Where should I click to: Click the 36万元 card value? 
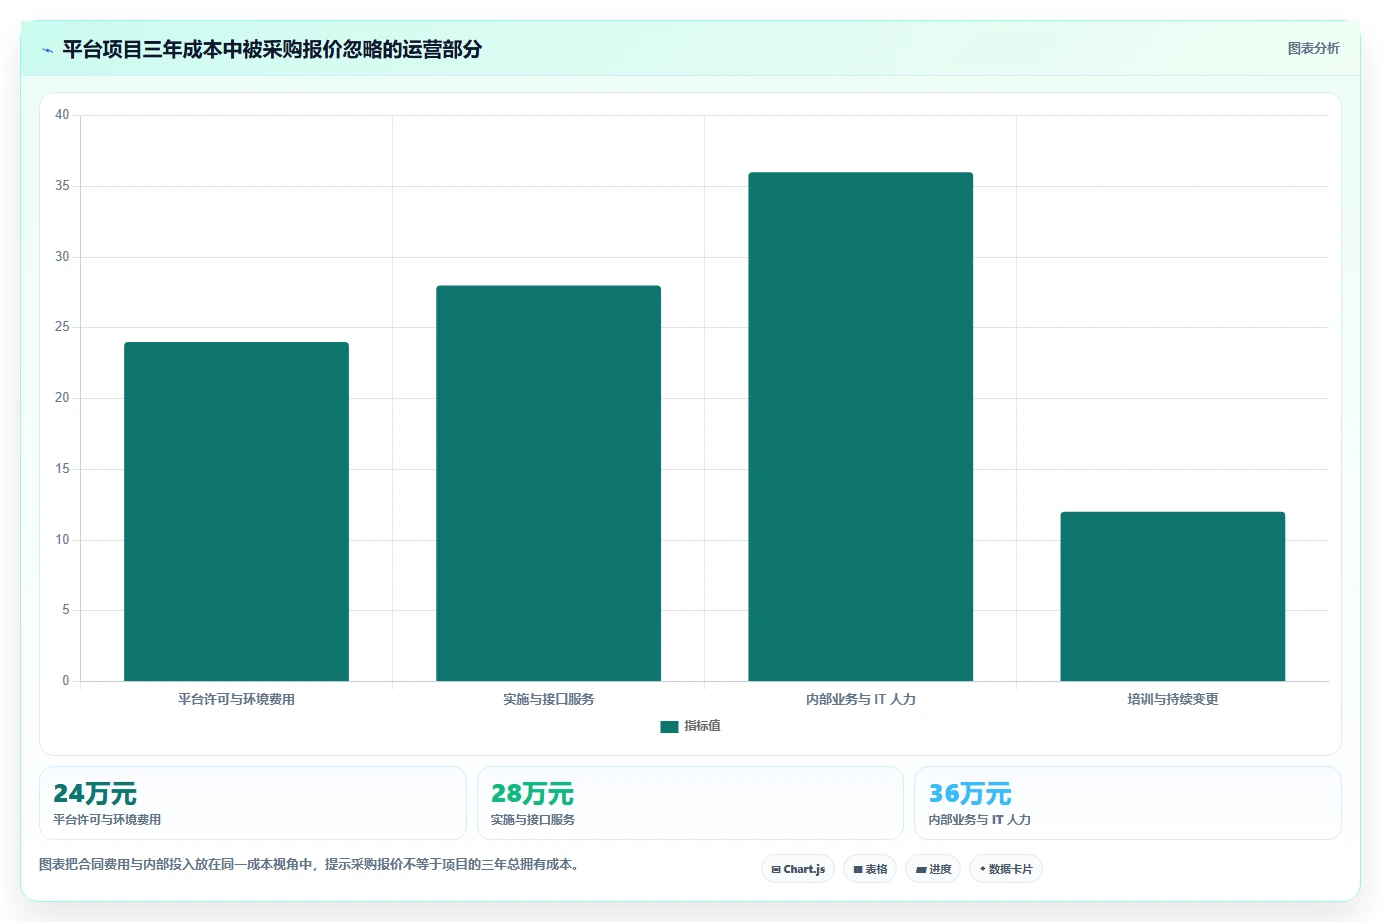point(970,794)
